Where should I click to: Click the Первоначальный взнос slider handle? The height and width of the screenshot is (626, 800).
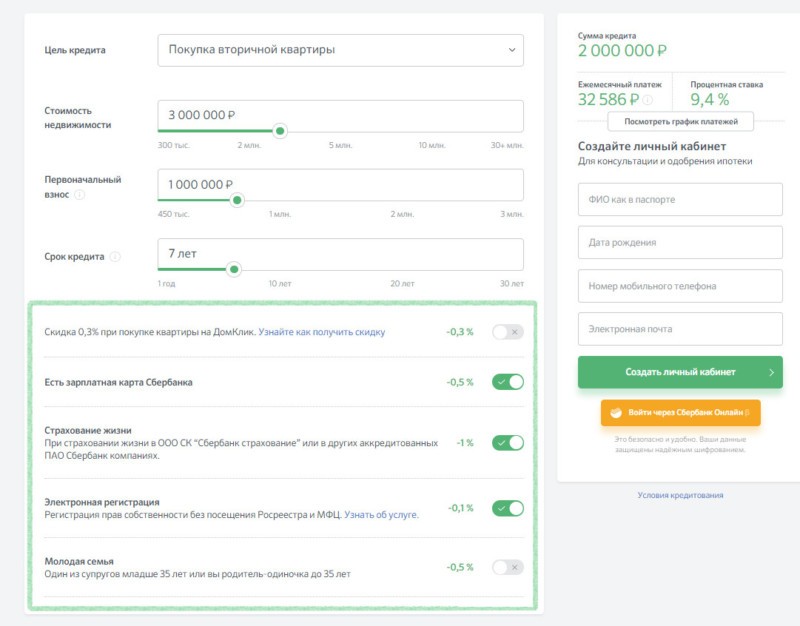(237, 200)
